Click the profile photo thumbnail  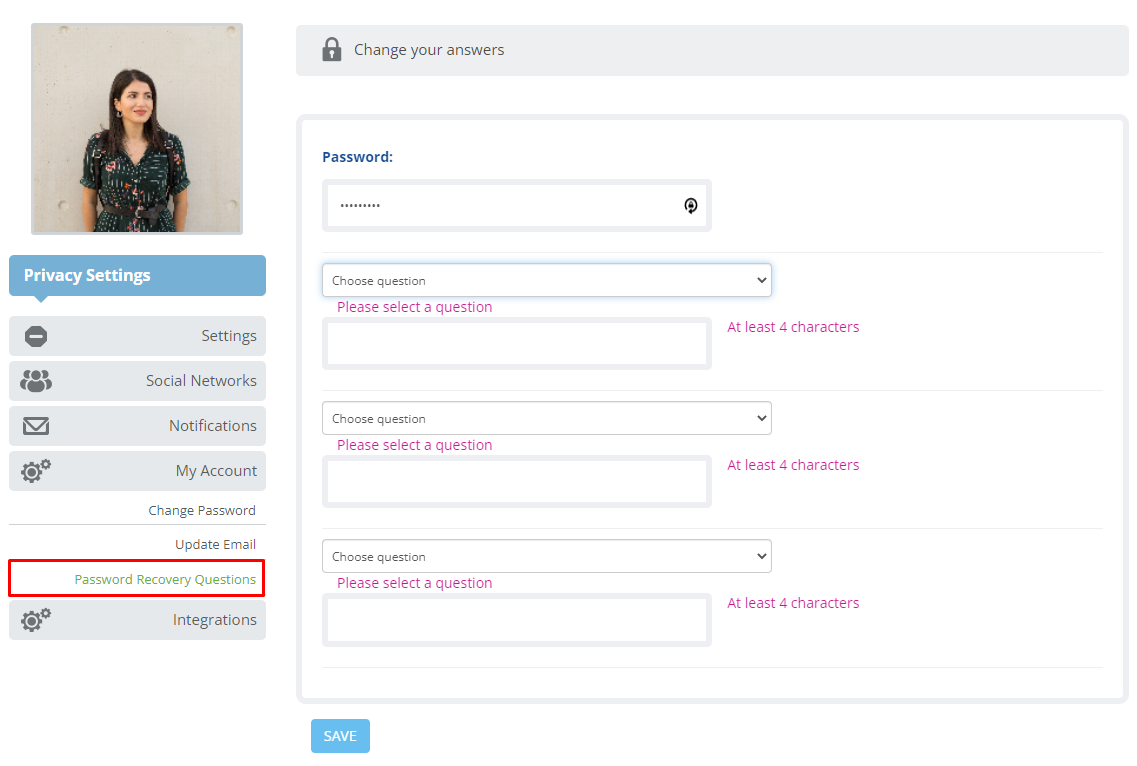[x=137, y=129]
